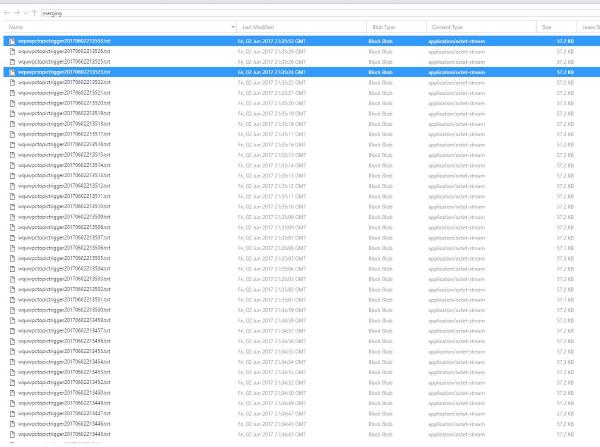Click file icon of blob ending 213515.txt
The image size is (600, 447).
coord(11,155)
